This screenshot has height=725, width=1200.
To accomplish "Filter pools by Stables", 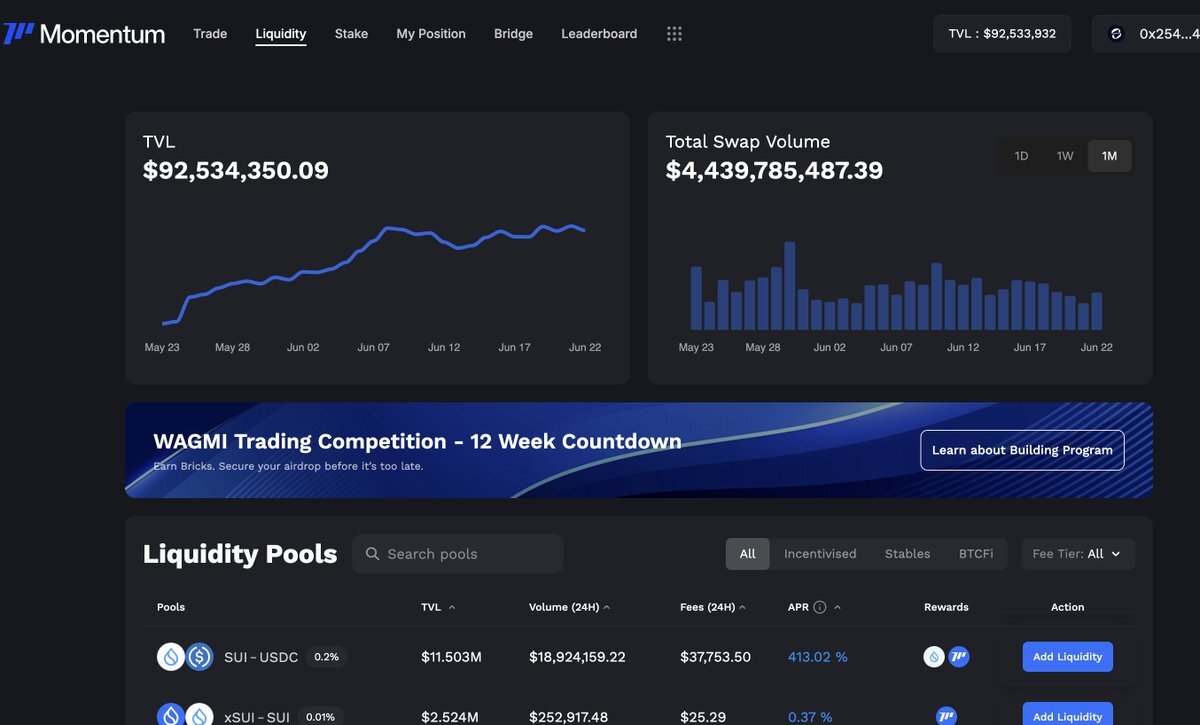I will [907, 554].
